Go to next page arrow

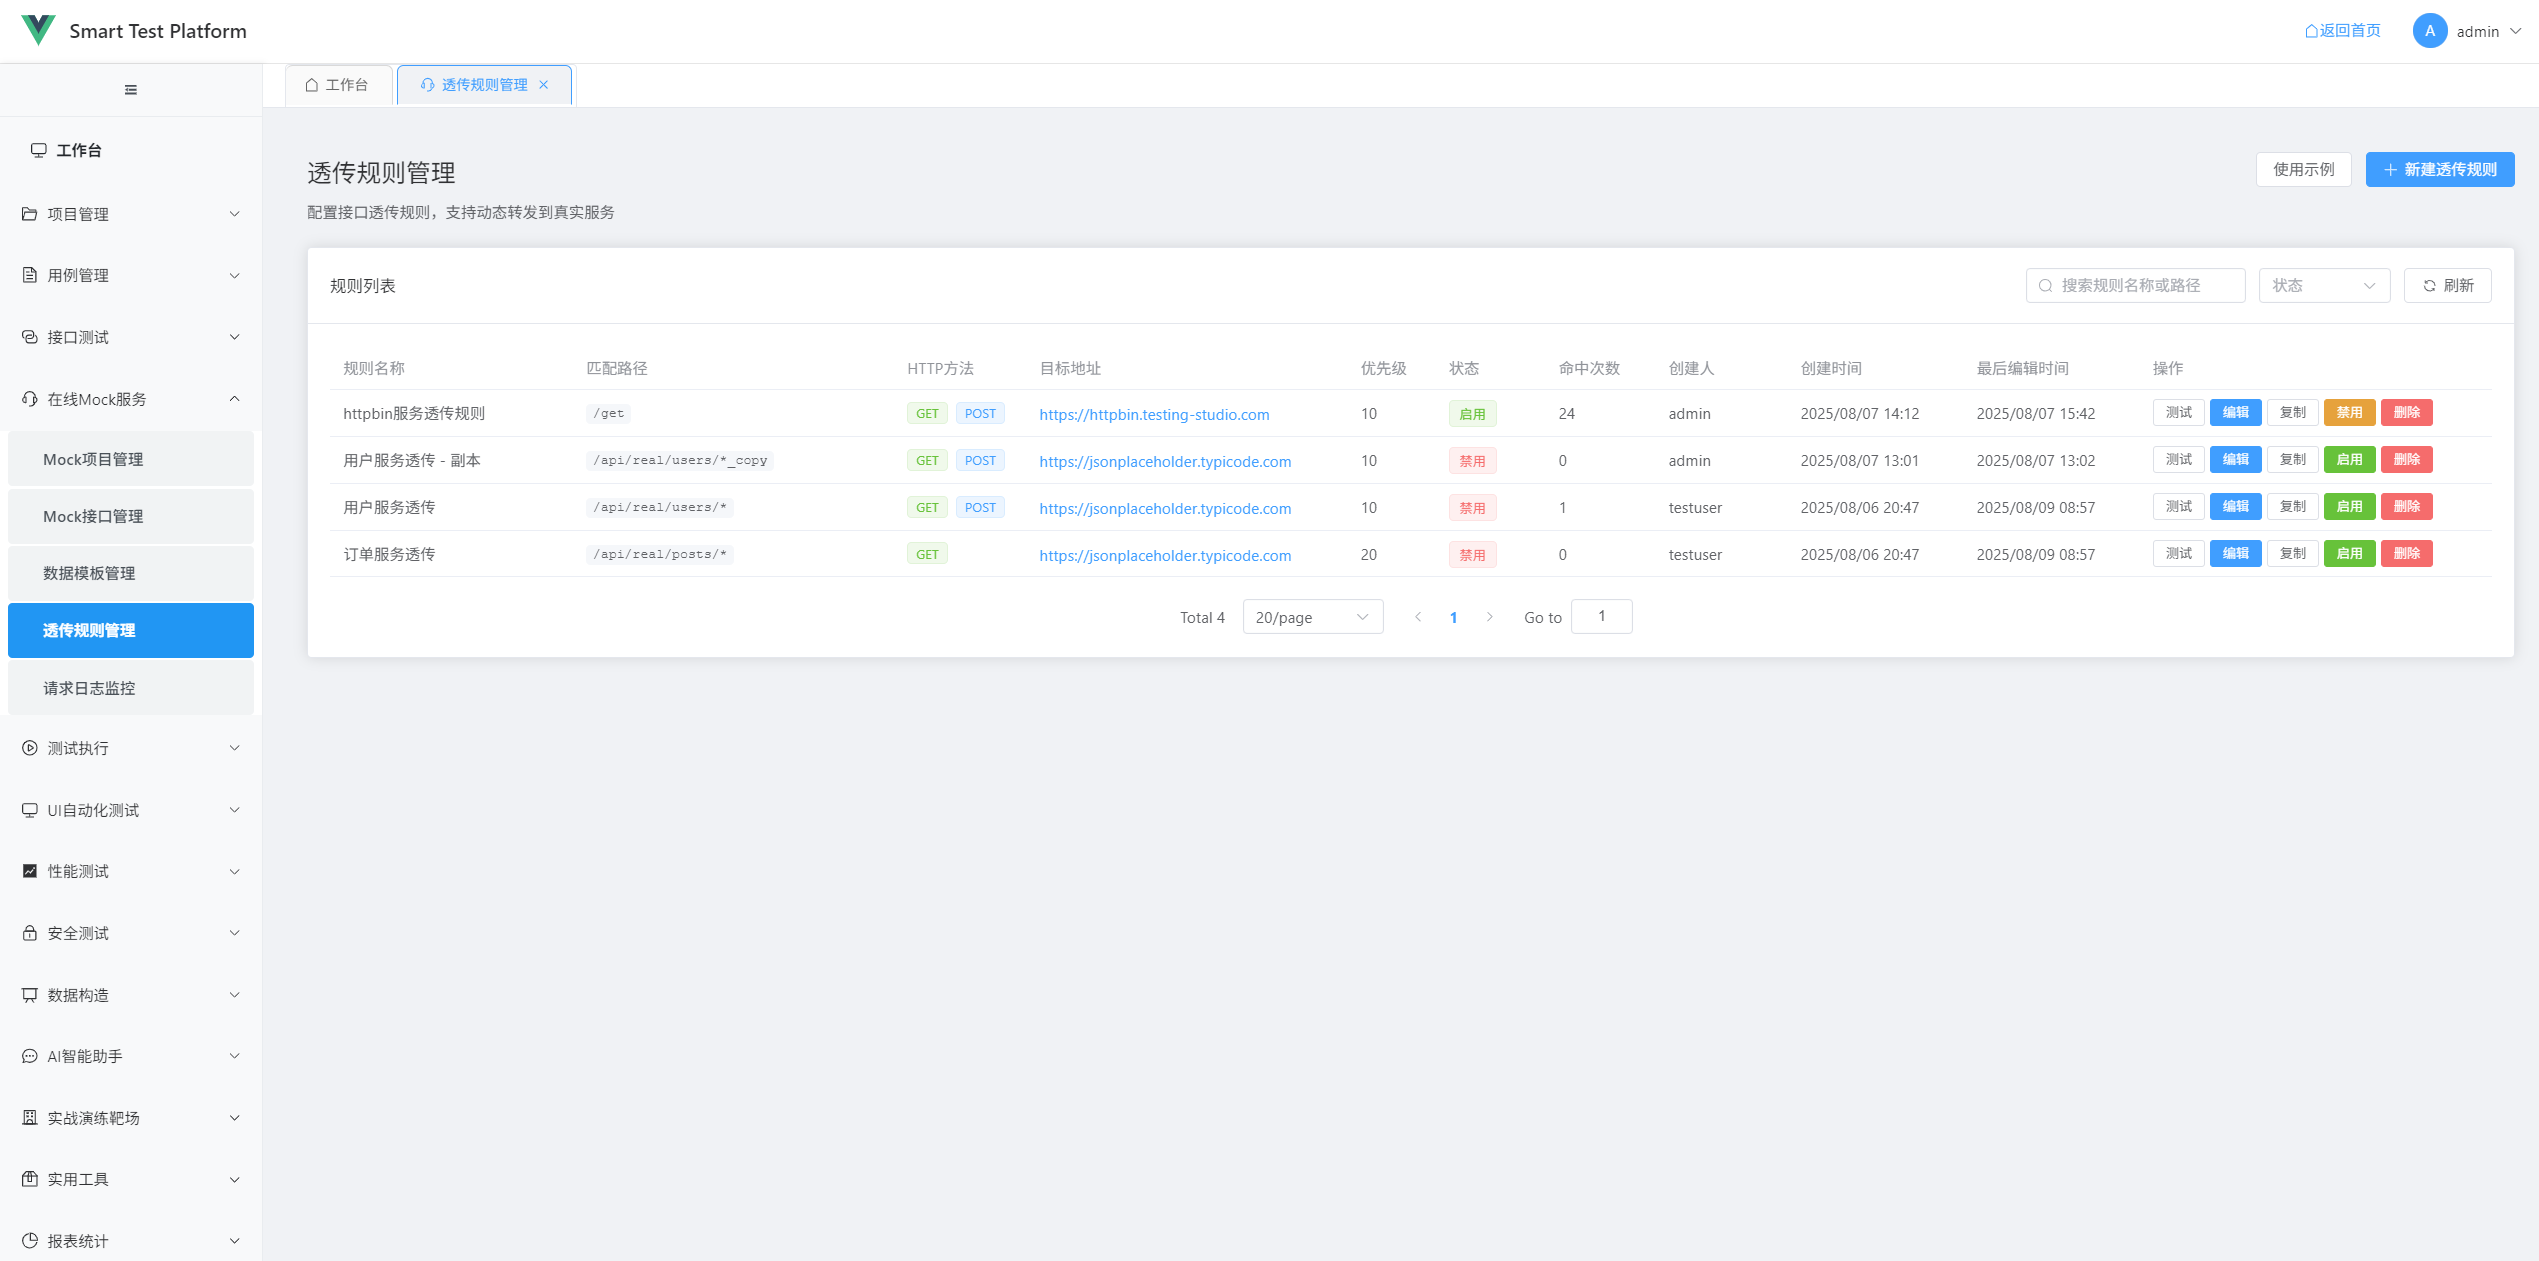[x=1489, y=617]
